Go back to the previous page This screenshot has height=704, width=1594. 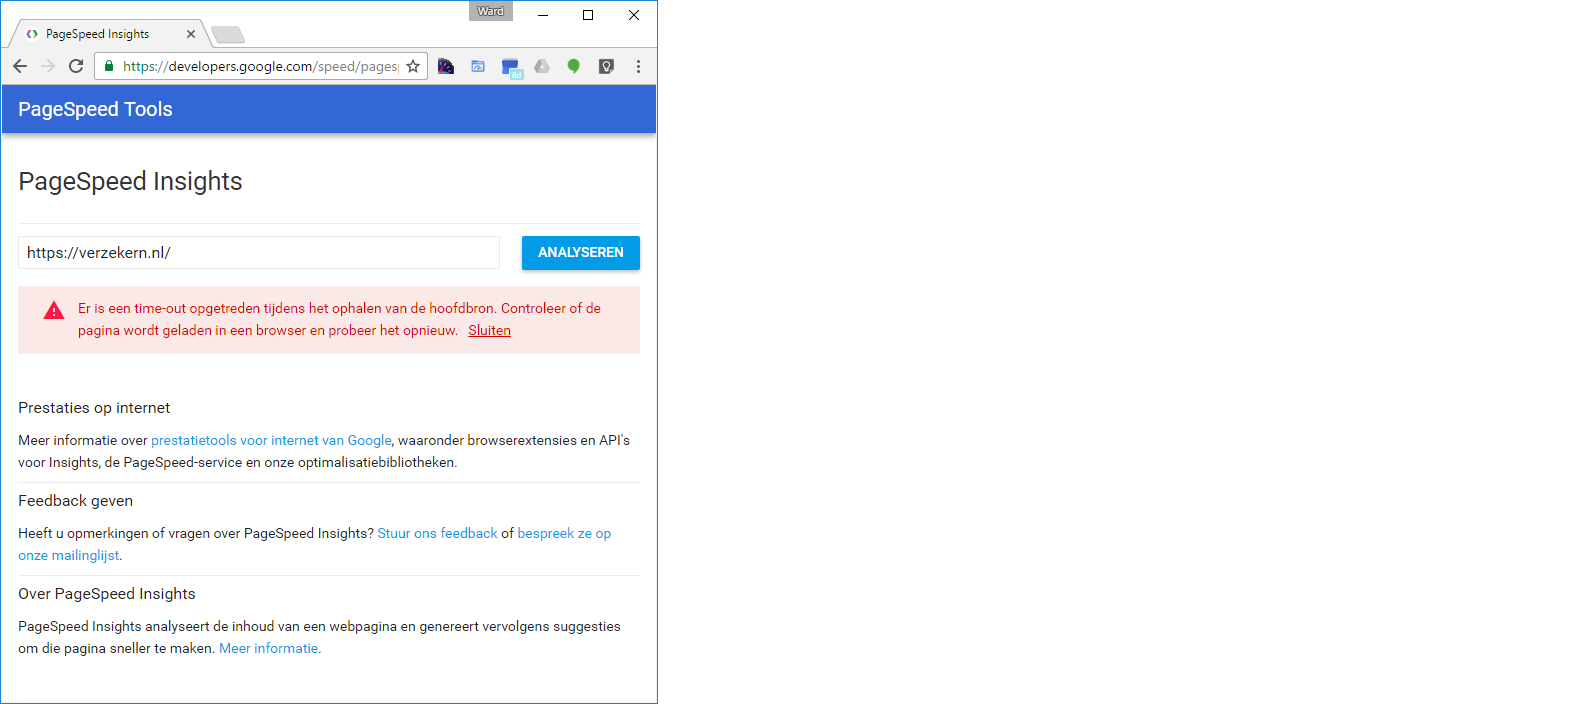(20, 66)
